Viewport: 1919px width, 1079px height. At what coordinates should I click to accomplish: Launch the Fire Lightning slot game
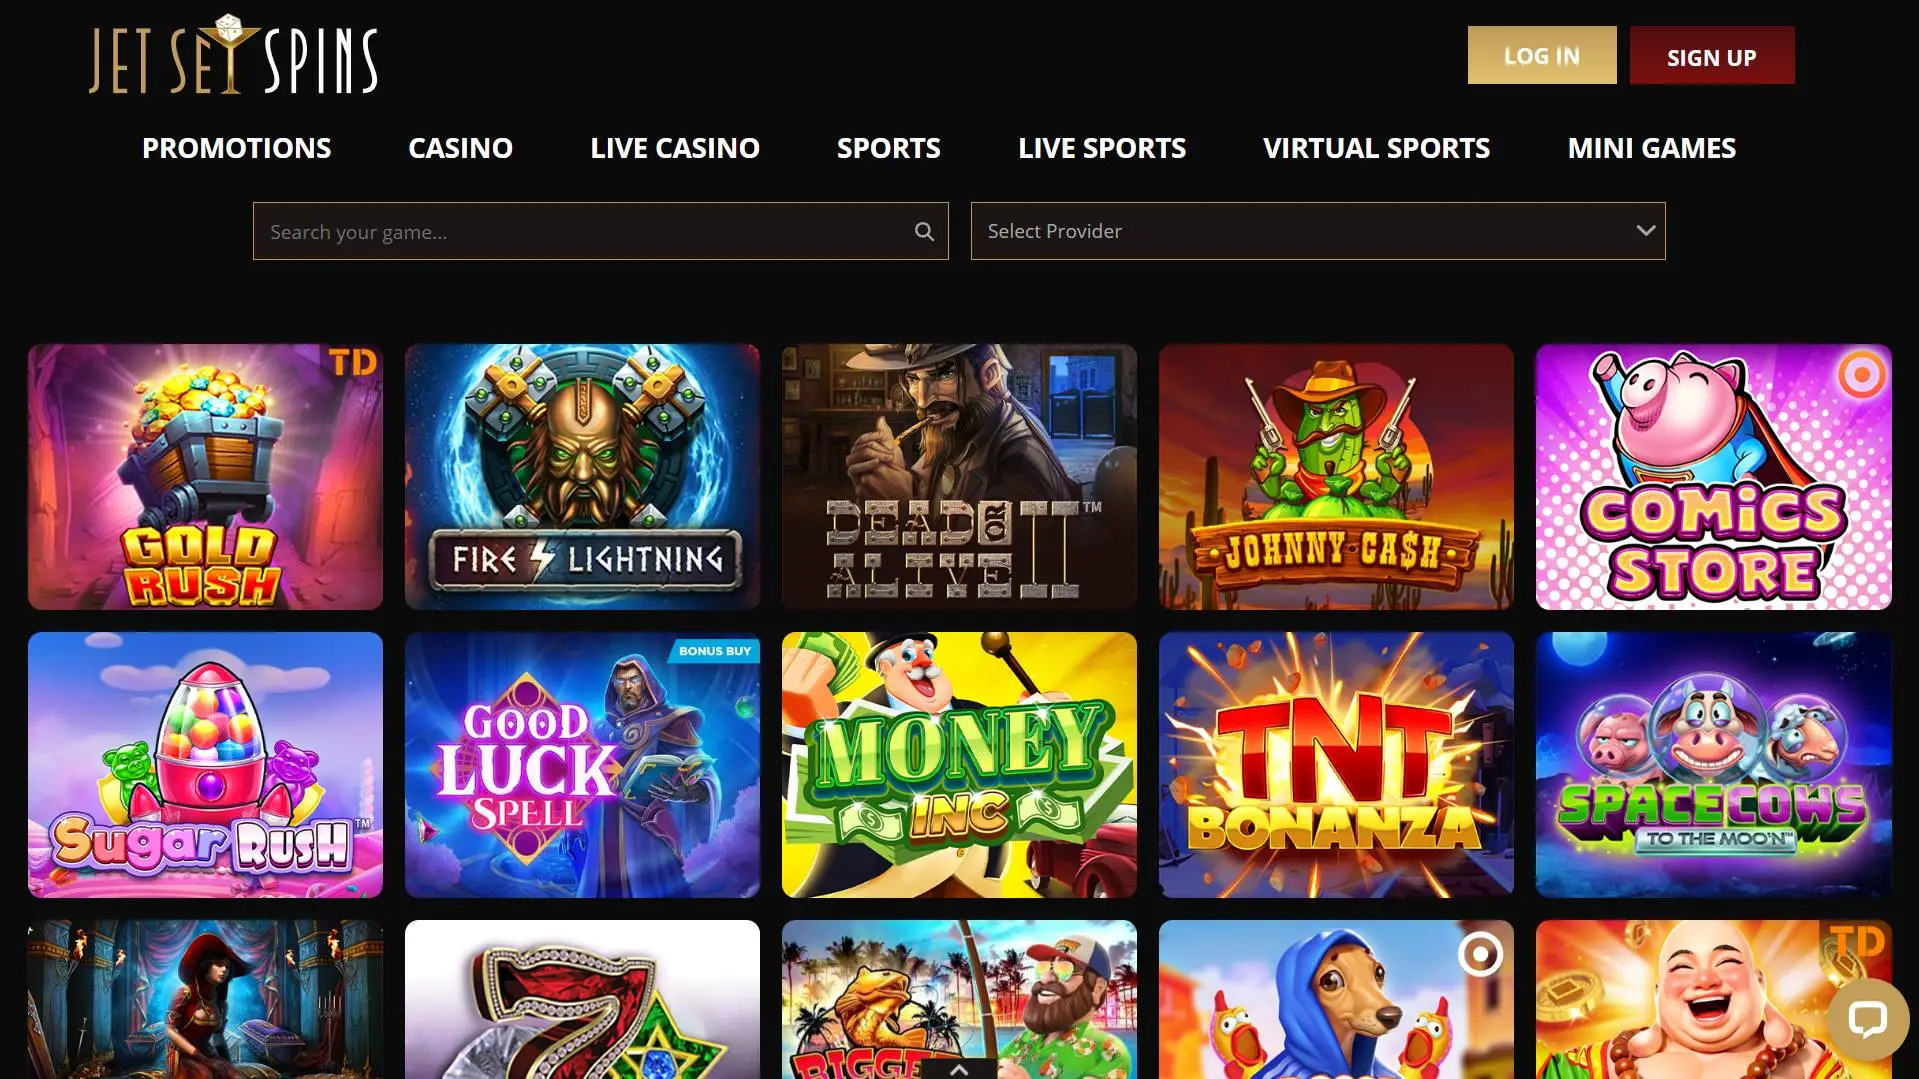[582, 477]
